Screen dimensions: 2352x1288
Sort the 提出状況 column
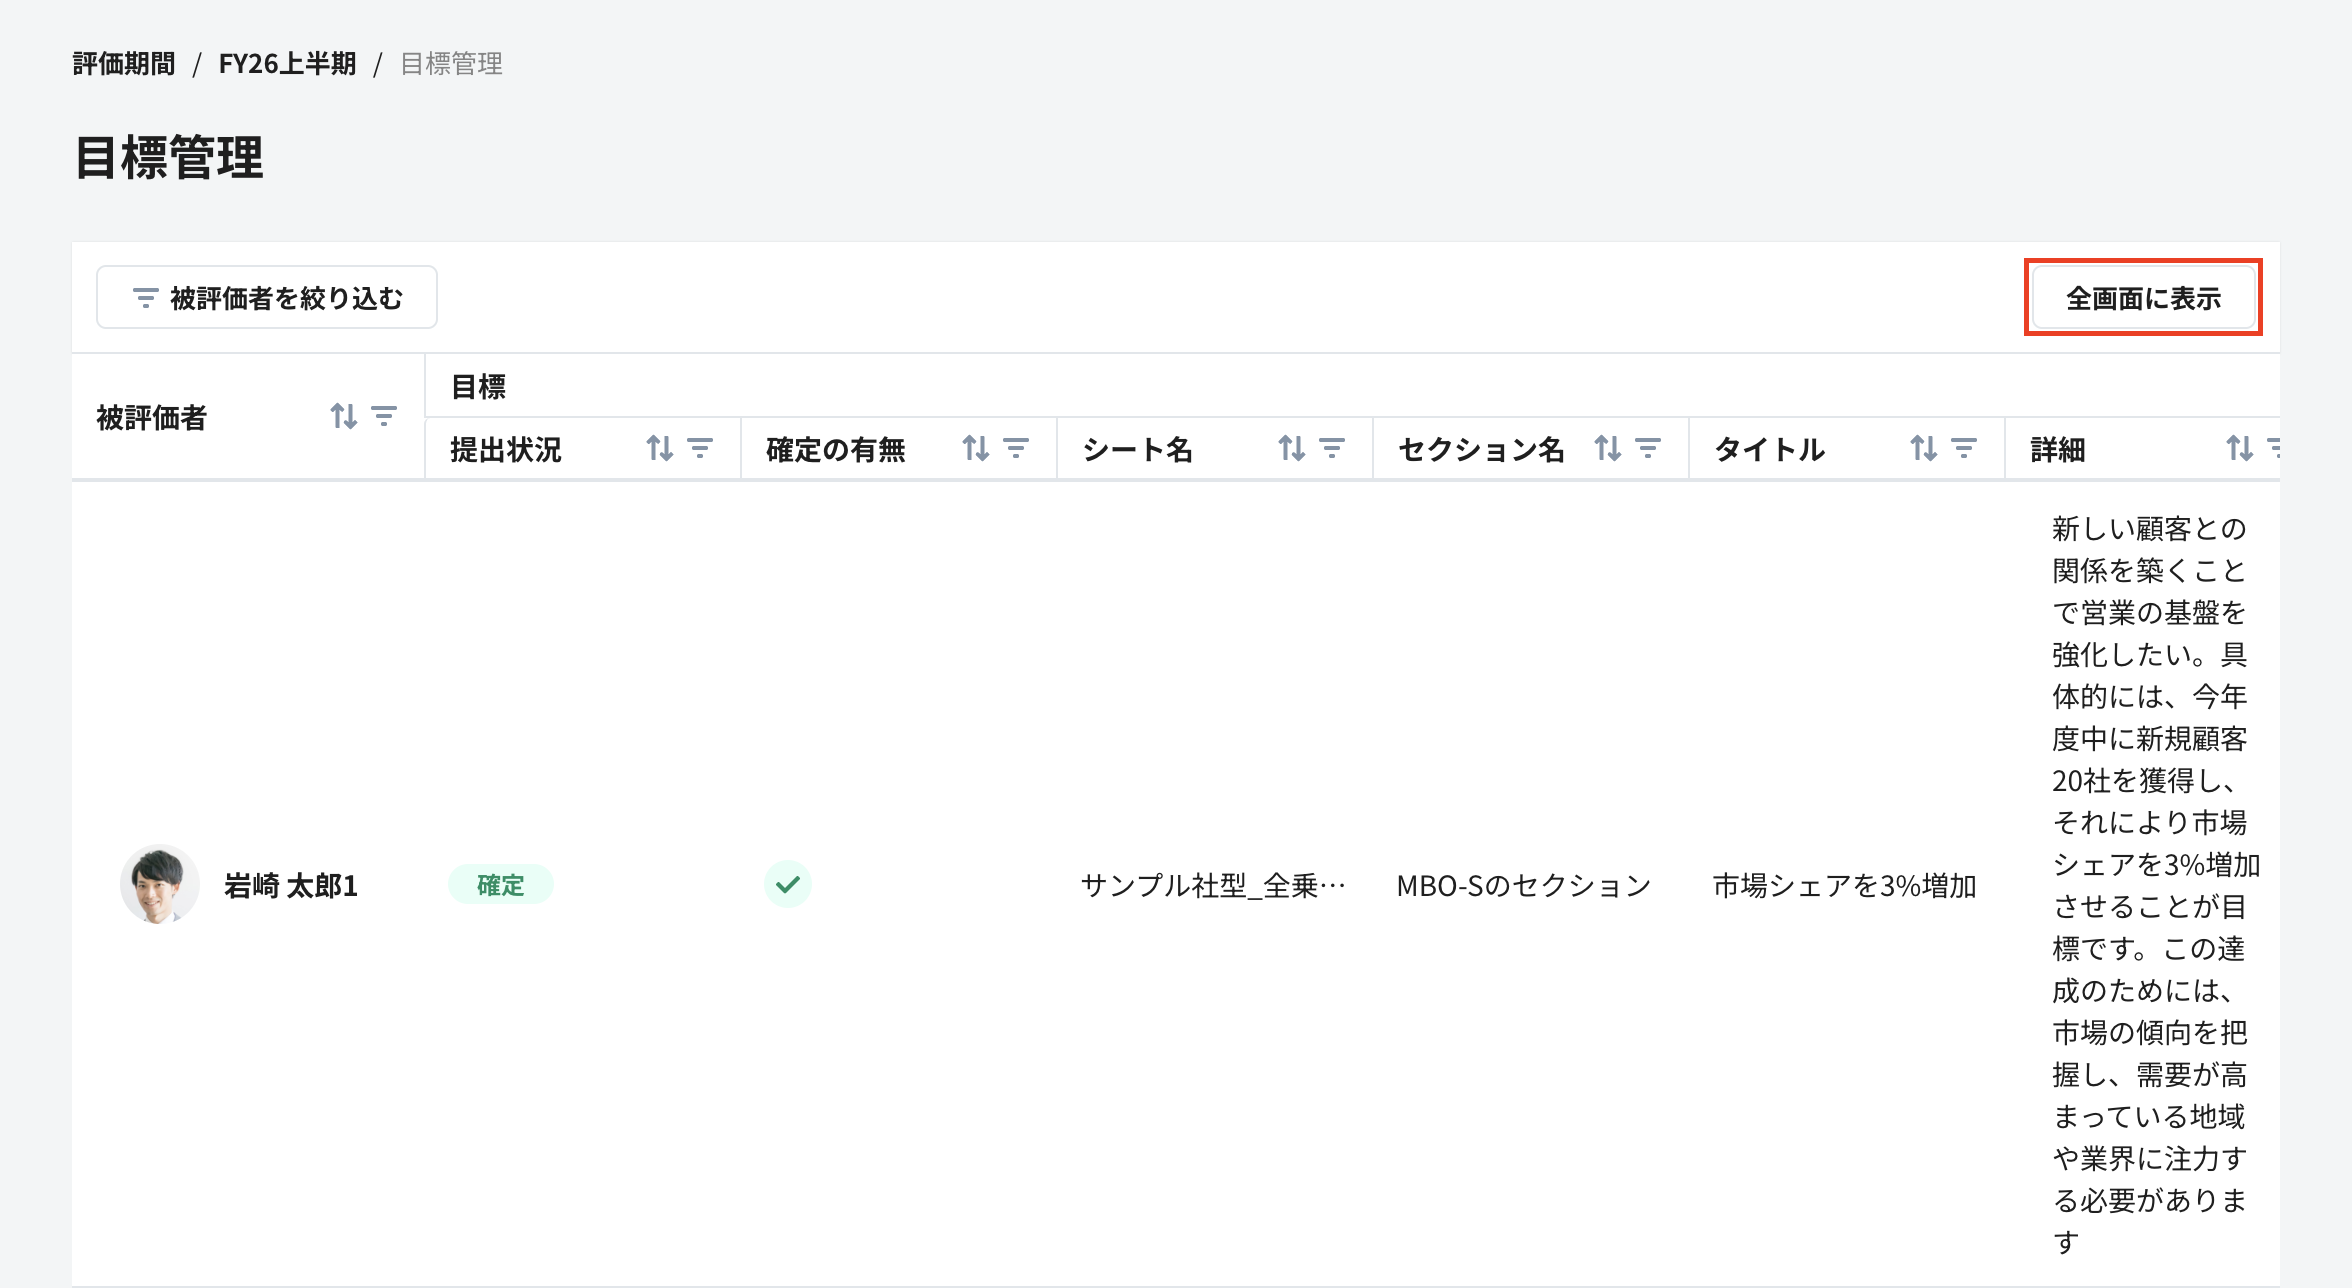[658, 449]
